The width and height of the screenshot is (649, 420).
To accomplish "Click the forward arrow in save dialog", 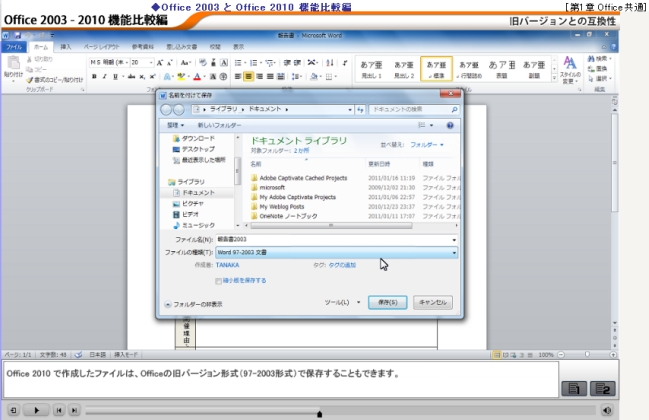I will click(179, 110).
